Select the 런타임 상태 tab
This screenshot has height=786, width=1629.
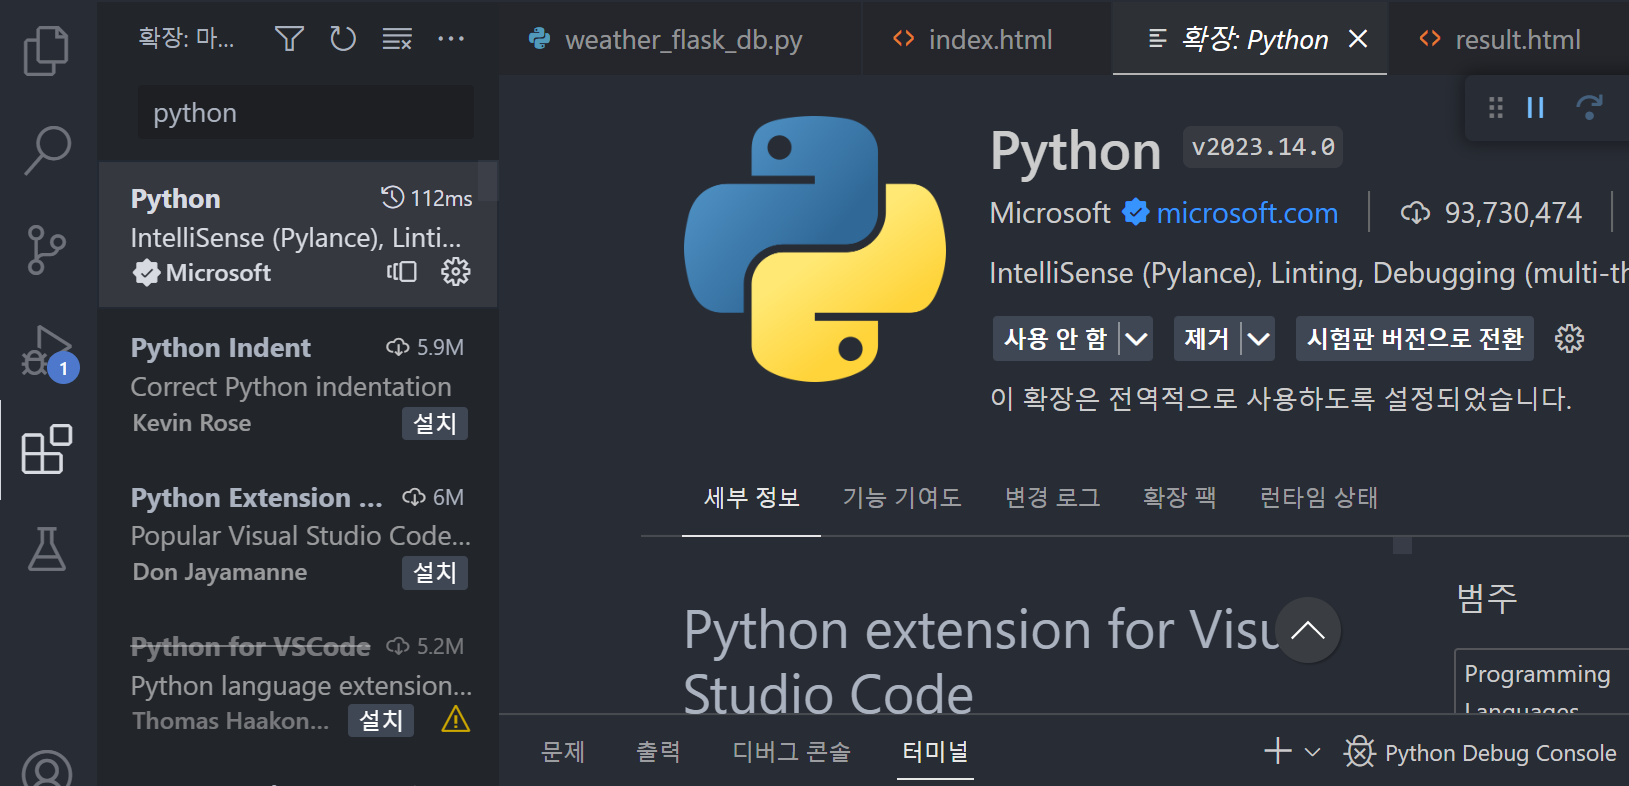pyautogui.click(x=1318, y=498)
